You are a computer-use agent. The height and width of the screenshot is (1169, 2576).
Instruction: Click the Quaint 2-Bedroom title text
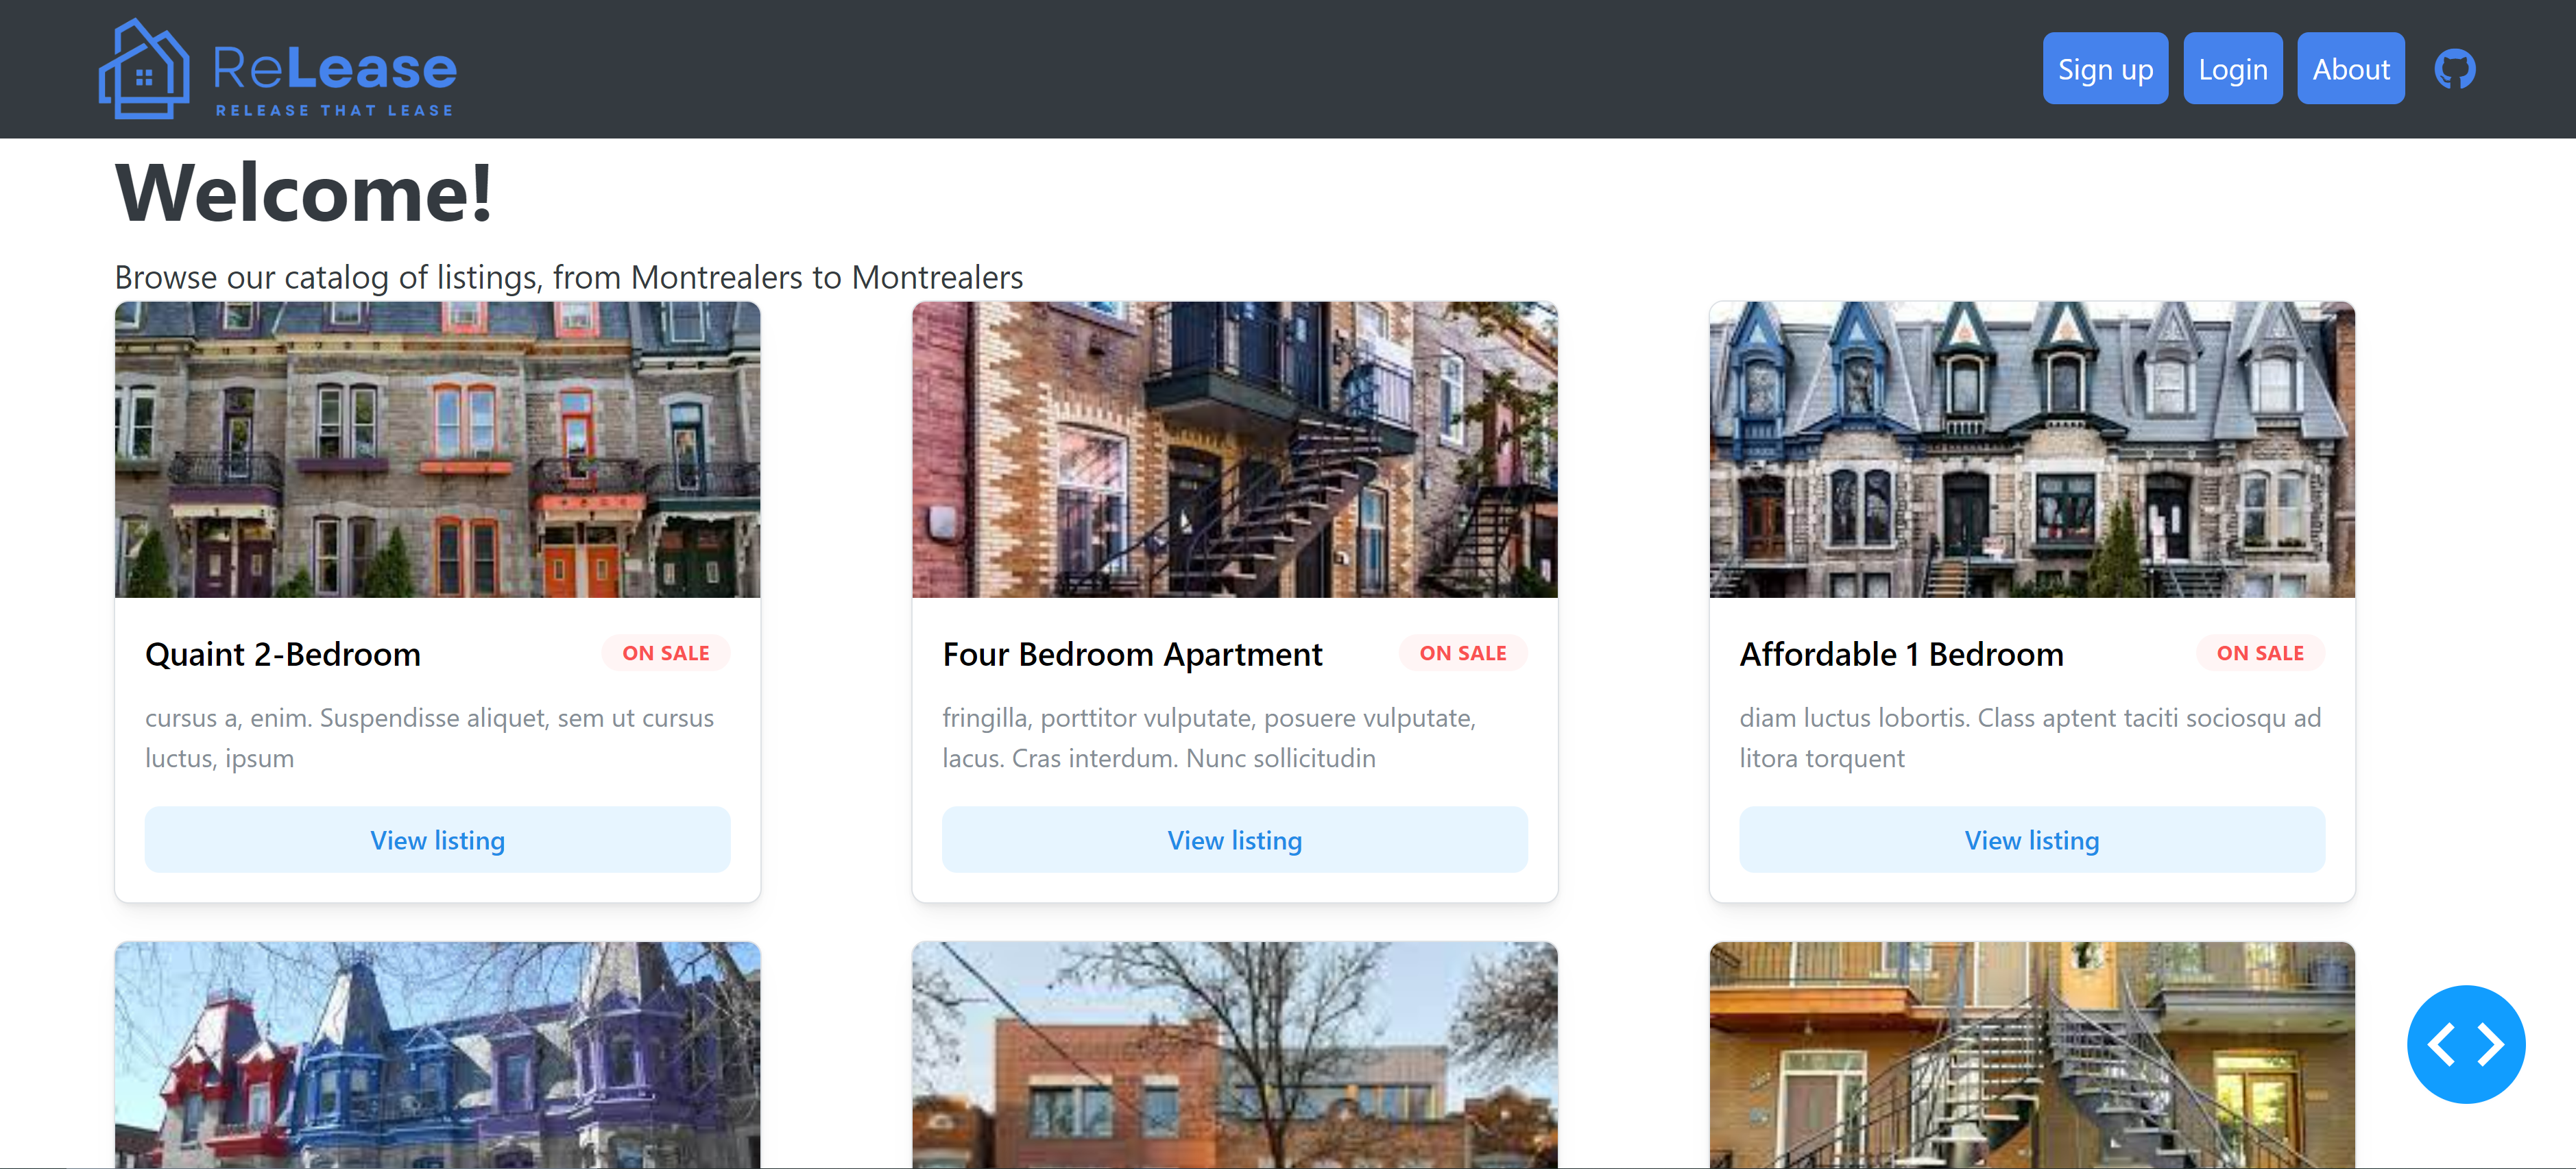tap(283, 654)
